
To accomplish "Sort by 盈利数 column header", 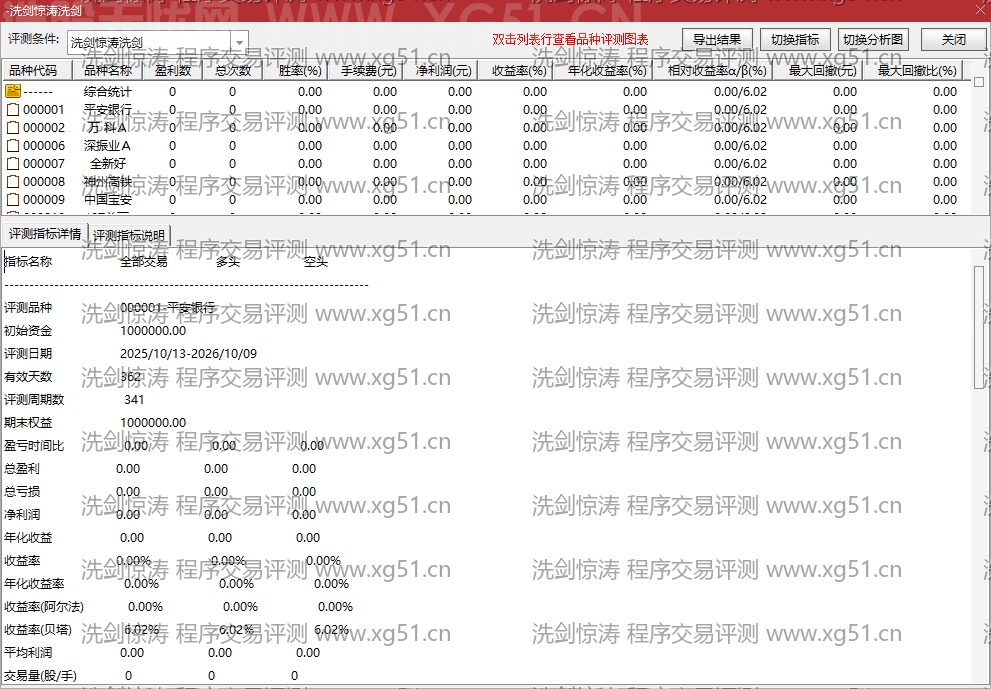I will click(x=173, y=70).
